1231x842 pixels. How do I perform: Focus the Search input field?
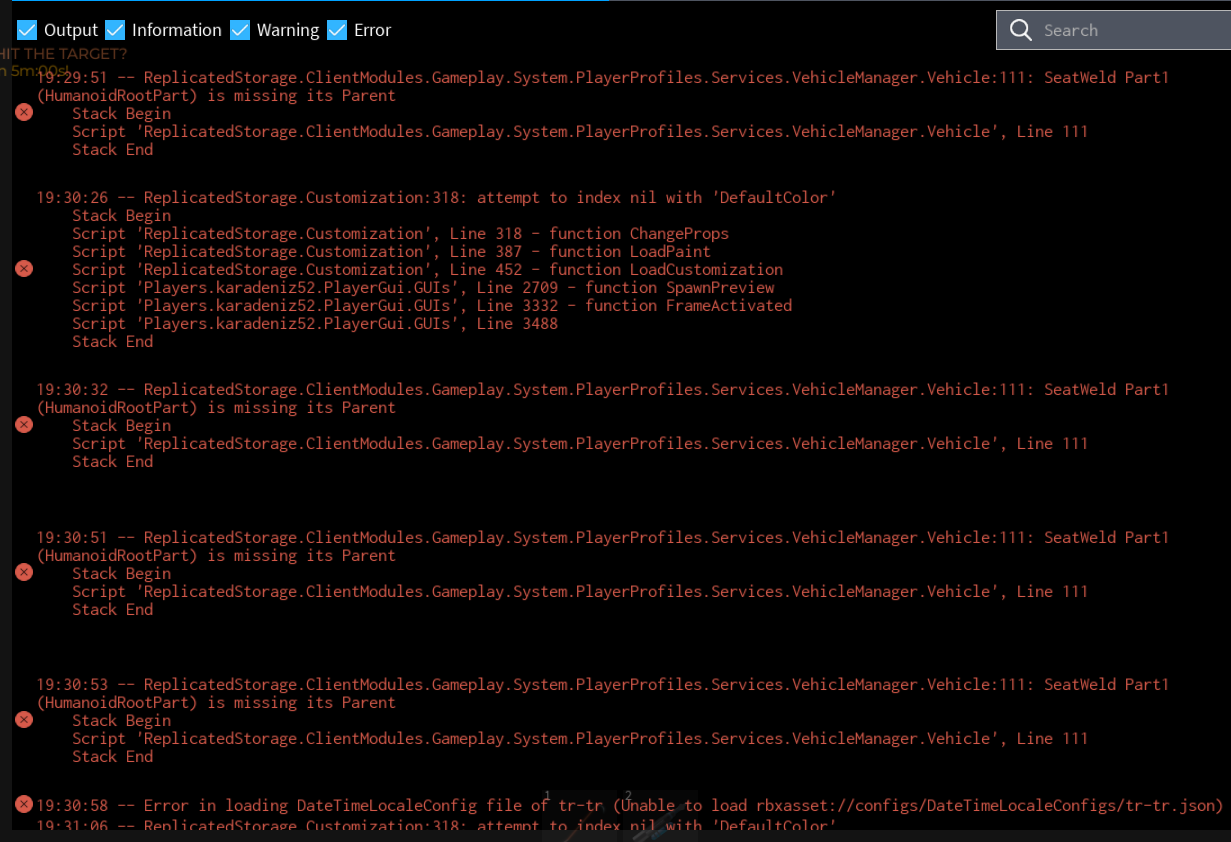[x=1130, y=30]
